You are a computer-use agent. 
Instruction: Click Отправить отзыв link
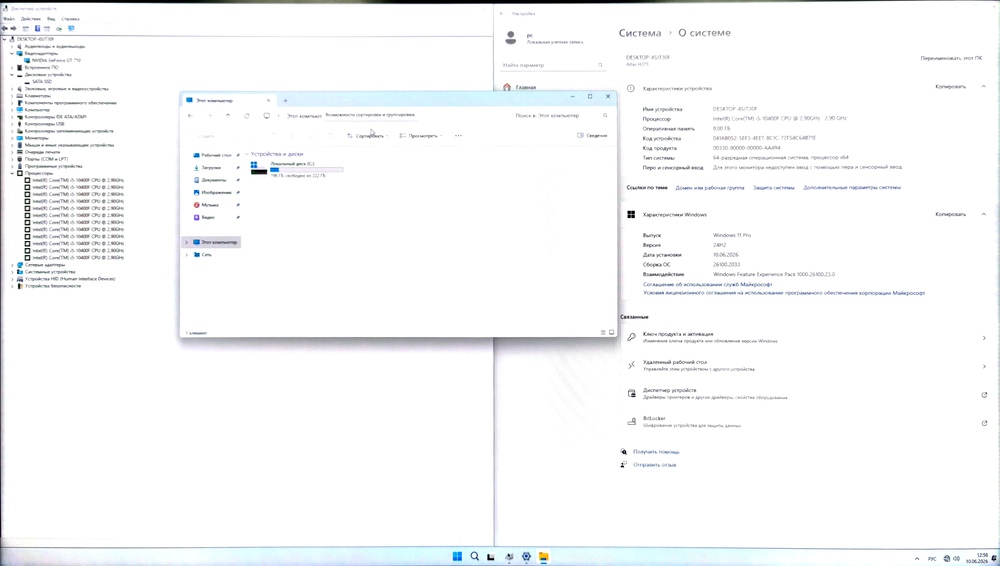point(654,465)
